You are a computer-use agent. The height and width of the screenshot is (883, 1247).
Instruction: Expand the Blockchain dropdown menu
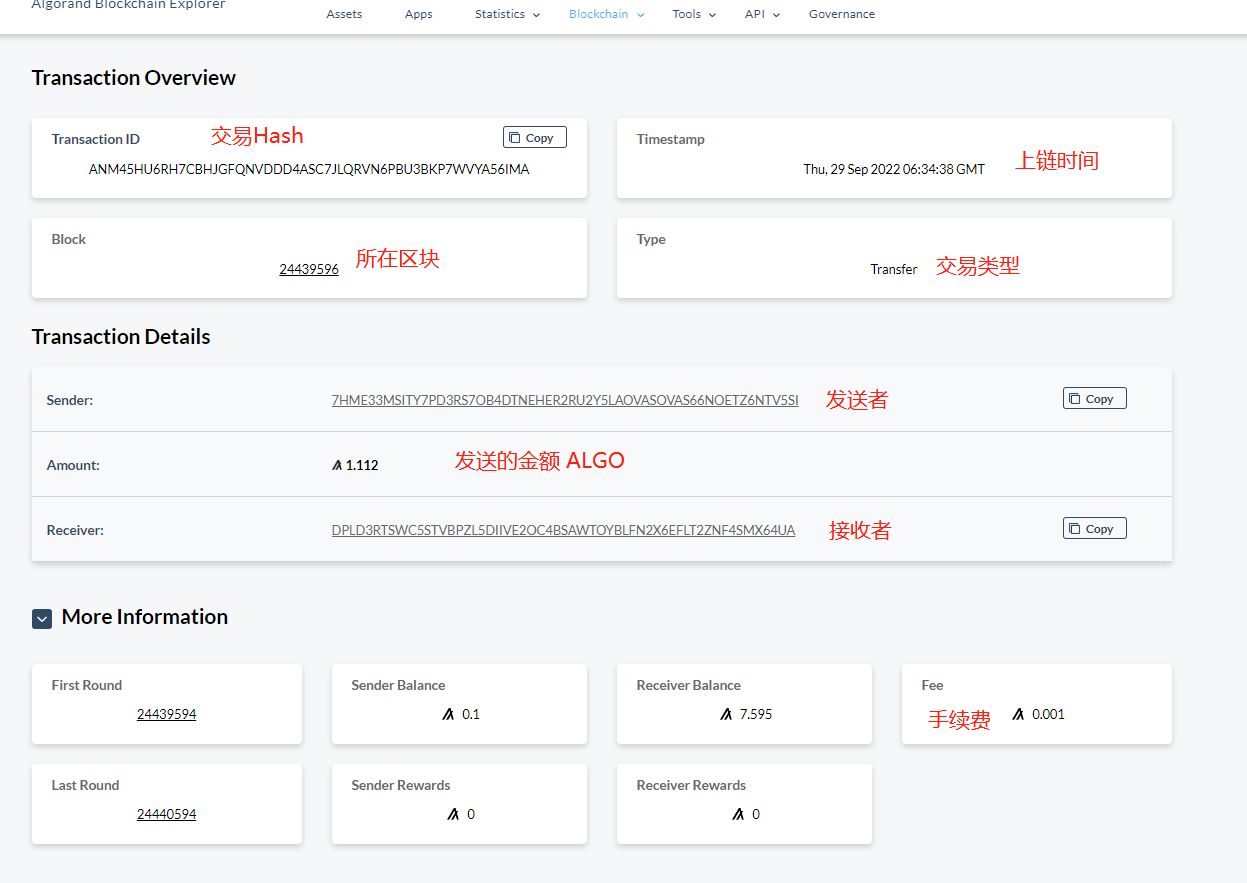tap(606, 14)
